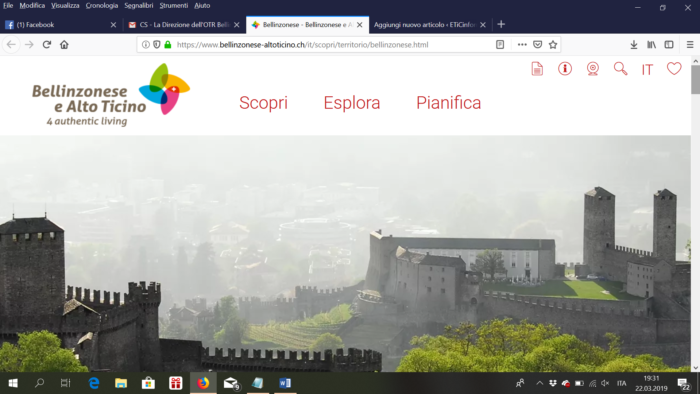Bookmark this page with the star icon

[553, 45]
